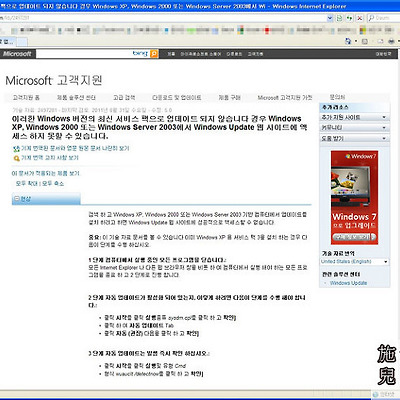Click the machine translation side-by-side view icon
Viewport: 400px width, 400px height.
[16, 149]
